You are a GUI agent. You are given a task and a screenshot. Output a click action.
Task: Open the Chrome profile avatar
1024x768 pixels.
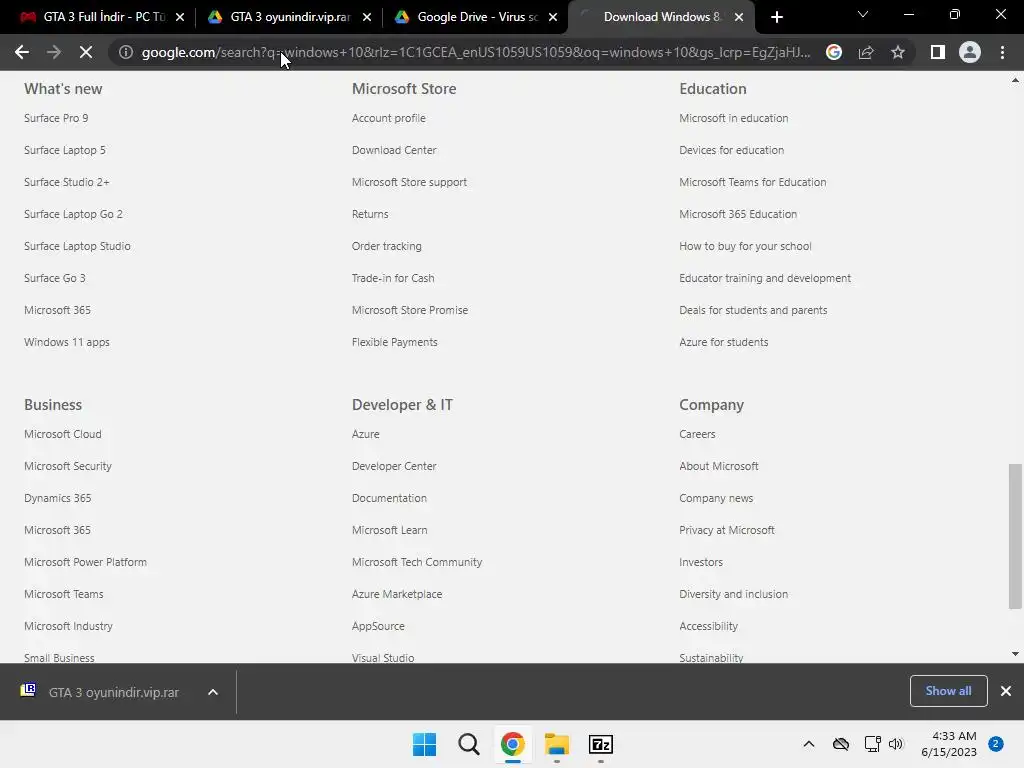pos(970,52)
